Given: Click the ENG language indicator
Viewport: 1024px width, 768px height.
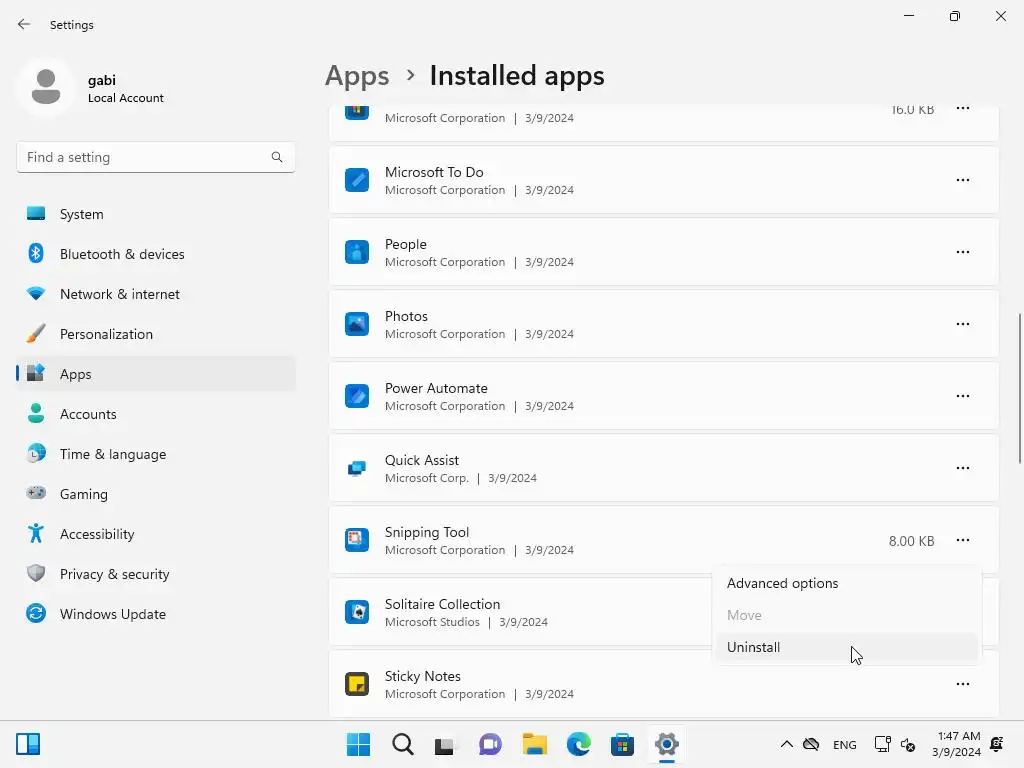Looking at the screenshot, I should pyautogui.click(x=844, y=744).
